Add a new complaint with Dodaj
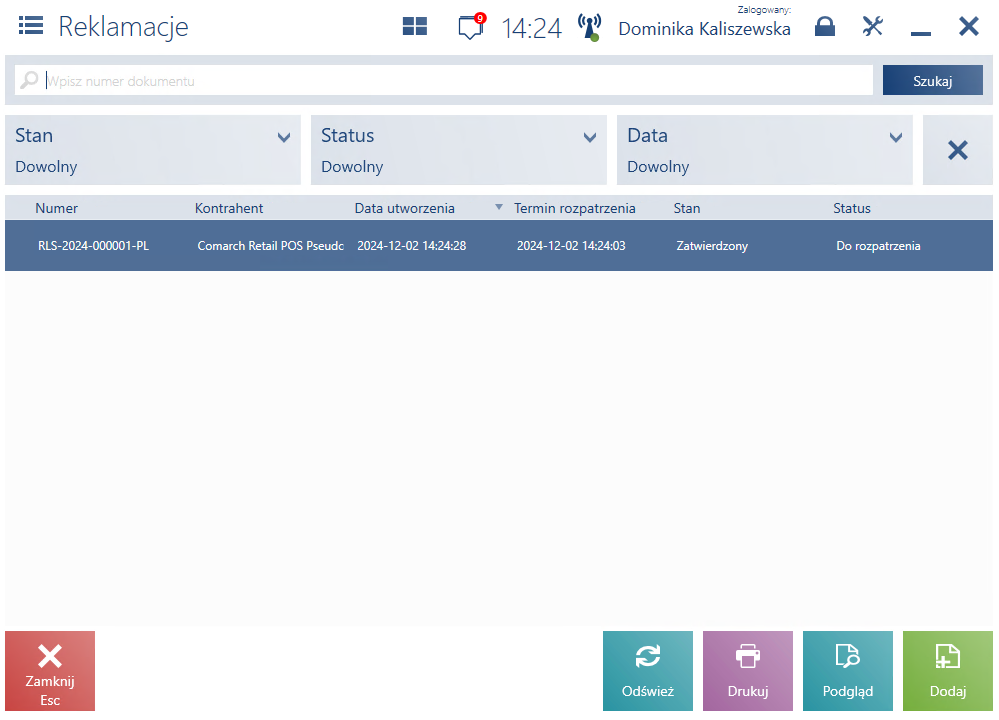Viewport: 999px width, 720px height. click(x=948, y=671)
